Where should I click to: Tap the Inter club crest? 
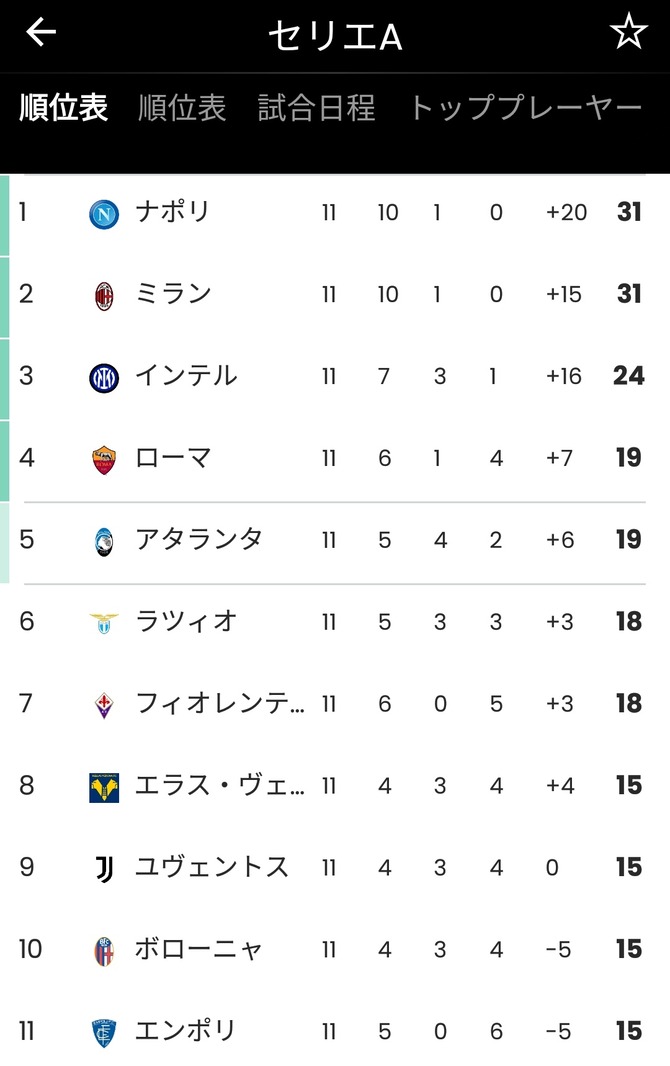point(104,378)
